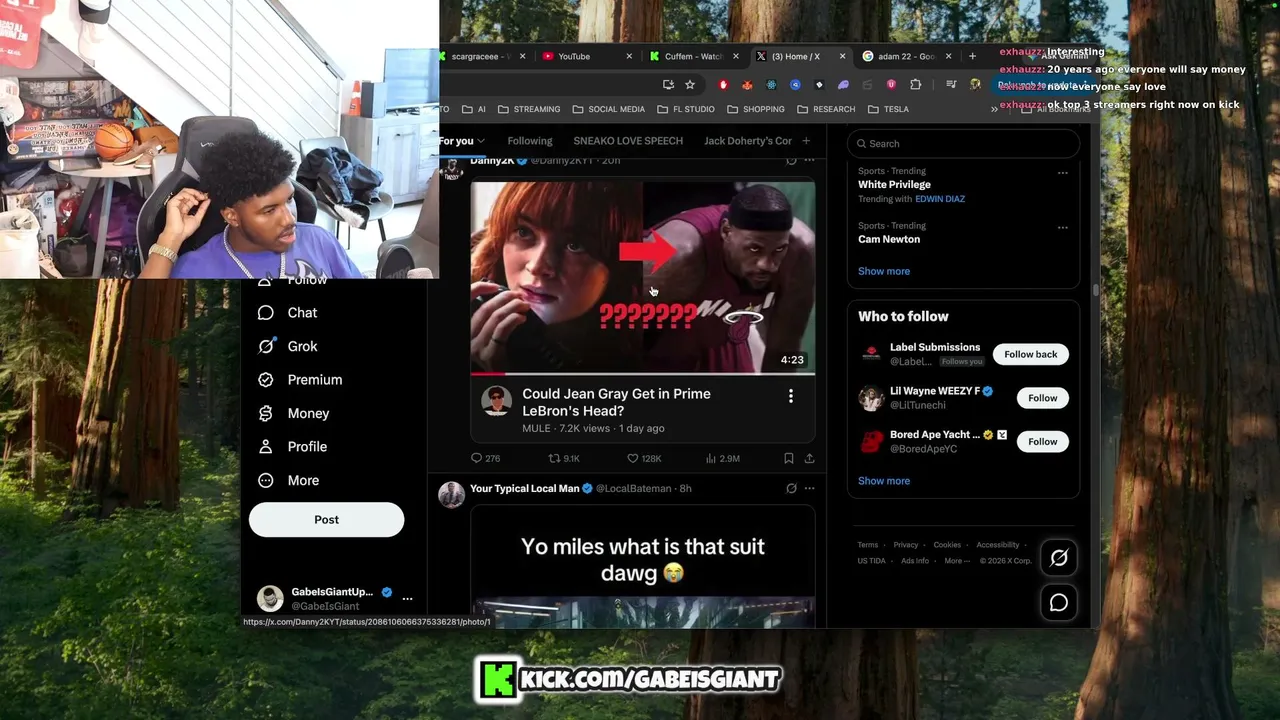Open more options for Cam Newton trend
Viewport: 1280px width, 720px height.
pyautogui.click(x=1062, y=227)
